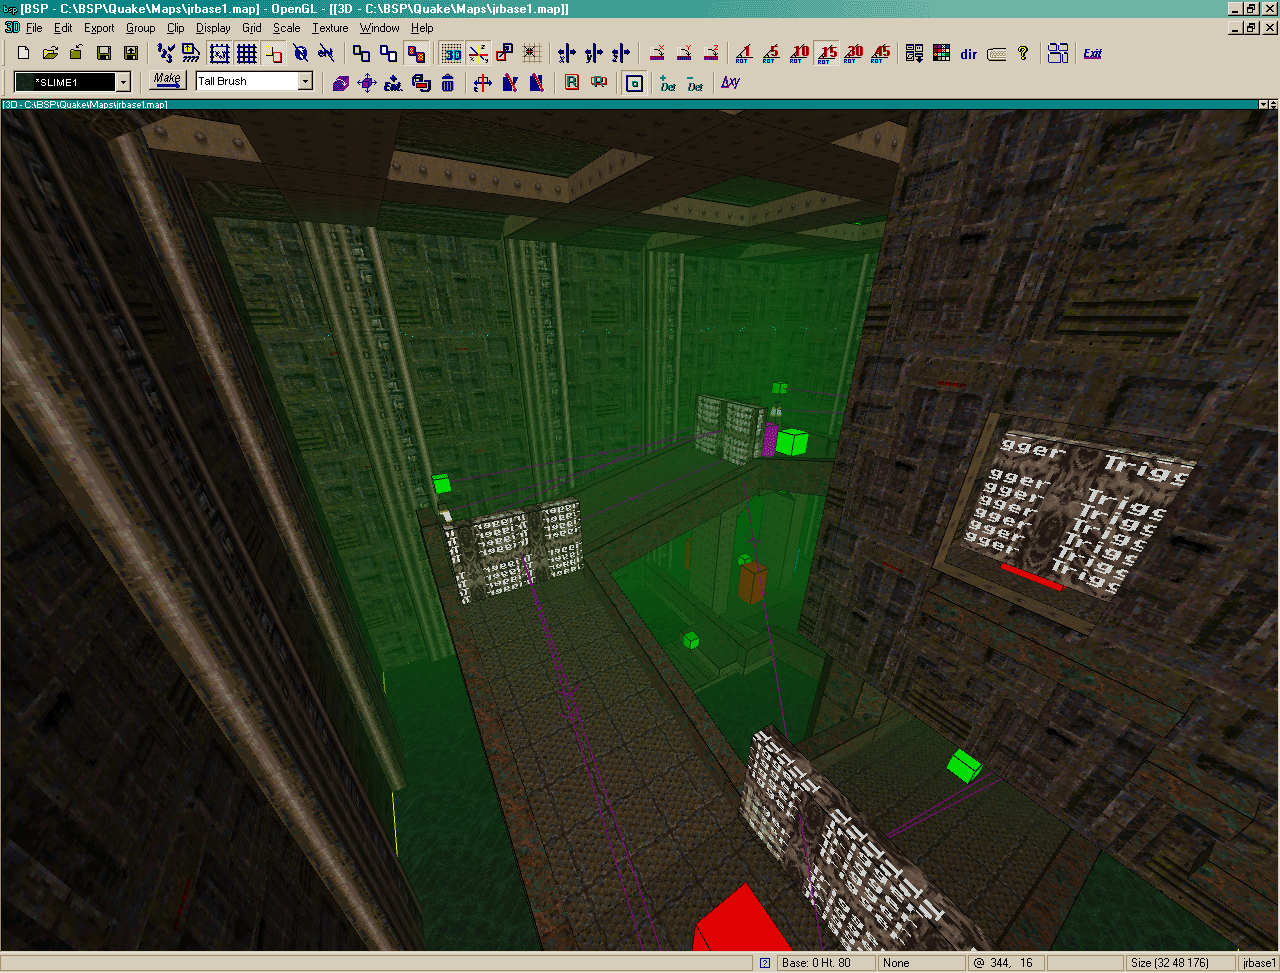Rotate selection around the Y axis

click(x=685, y=53)
